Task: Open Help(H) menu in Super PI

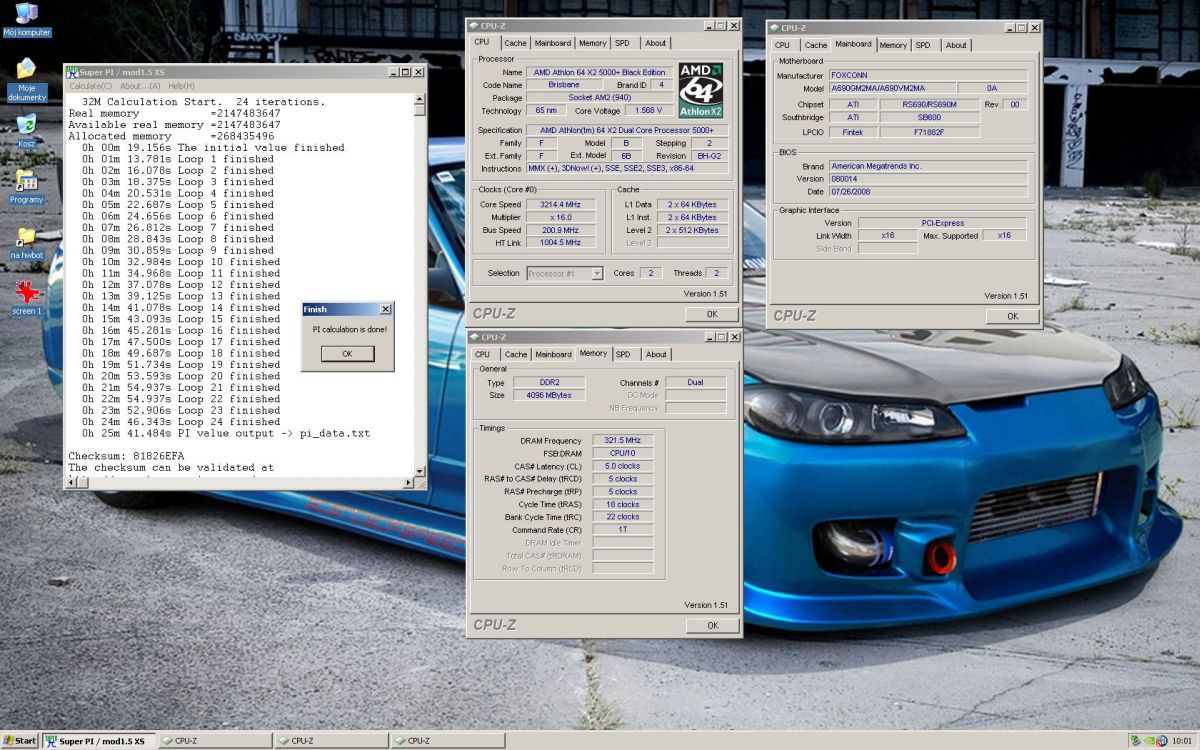Action: [181, 86]
